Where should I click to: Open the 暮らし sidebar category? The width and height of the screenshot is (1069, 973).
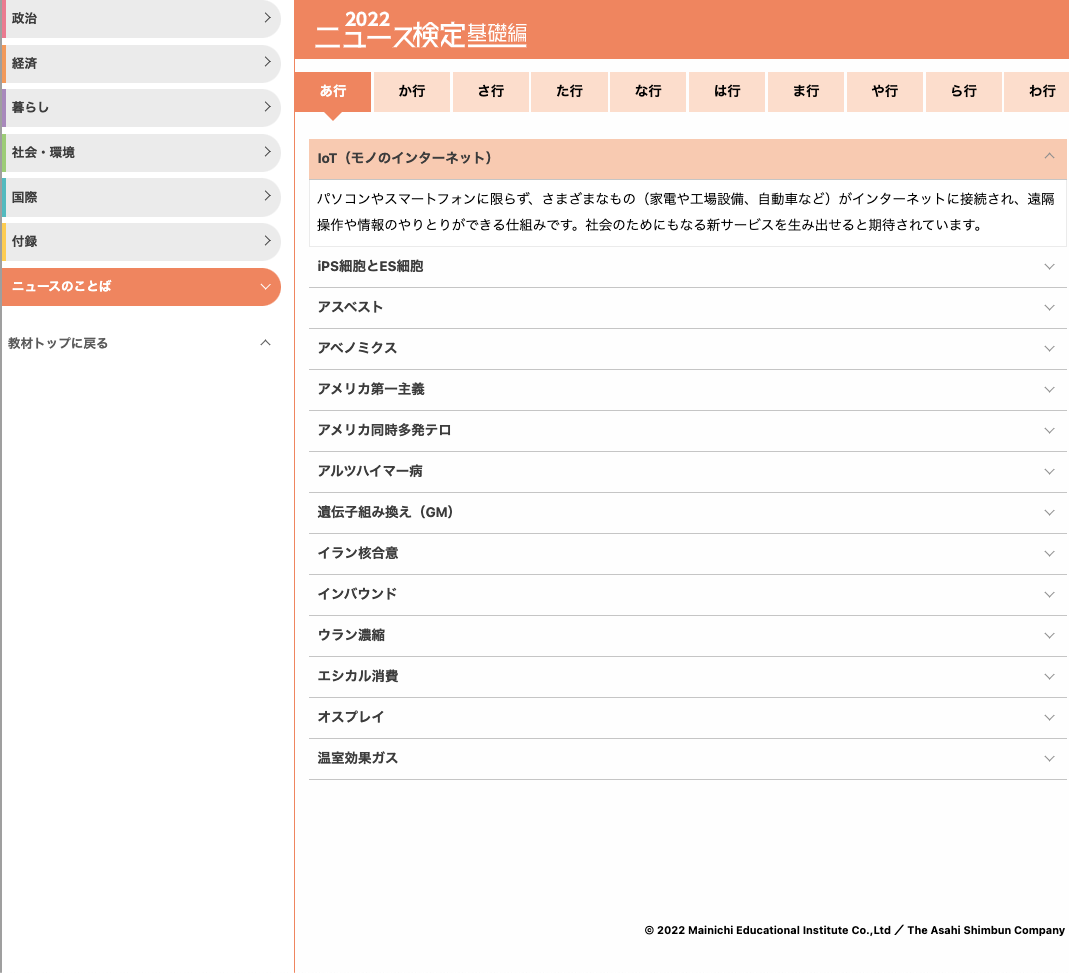click(141, 108)
